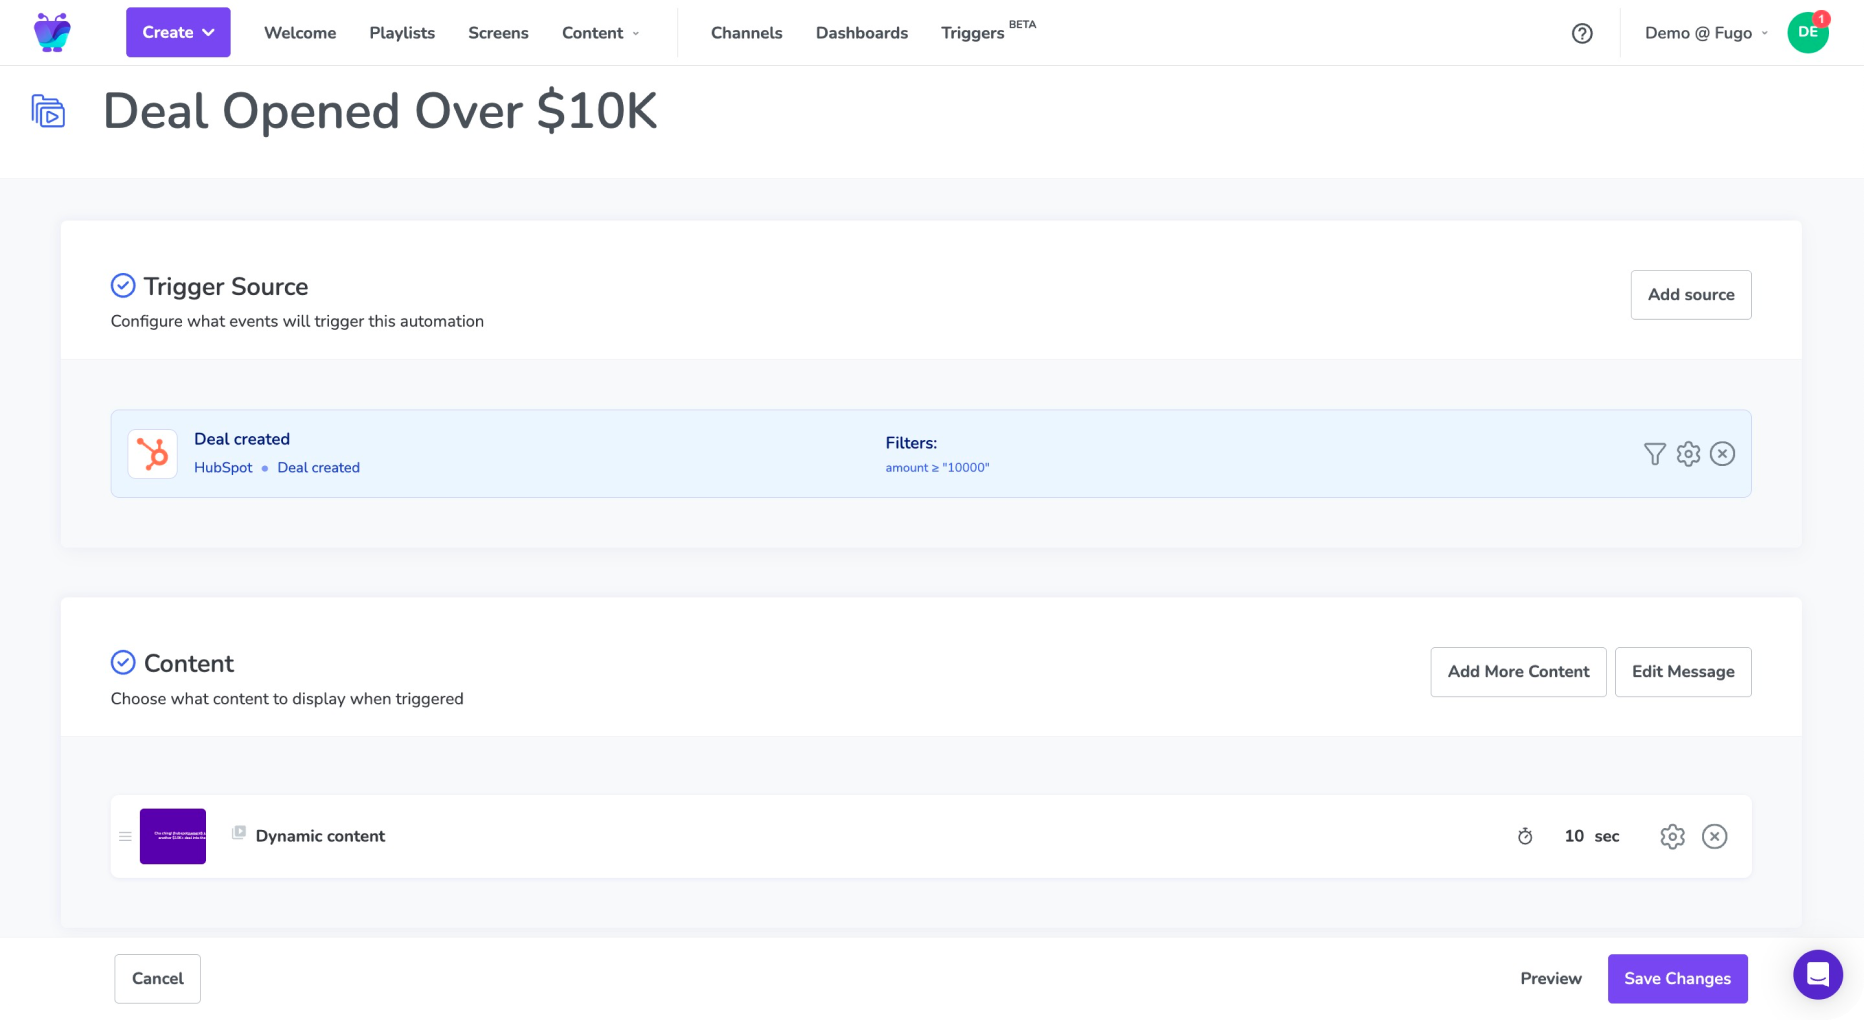This screenshot has height=1020, width=1864.
Task: Grab the drag handle beside Dynamic content
Action: point(125,836)
